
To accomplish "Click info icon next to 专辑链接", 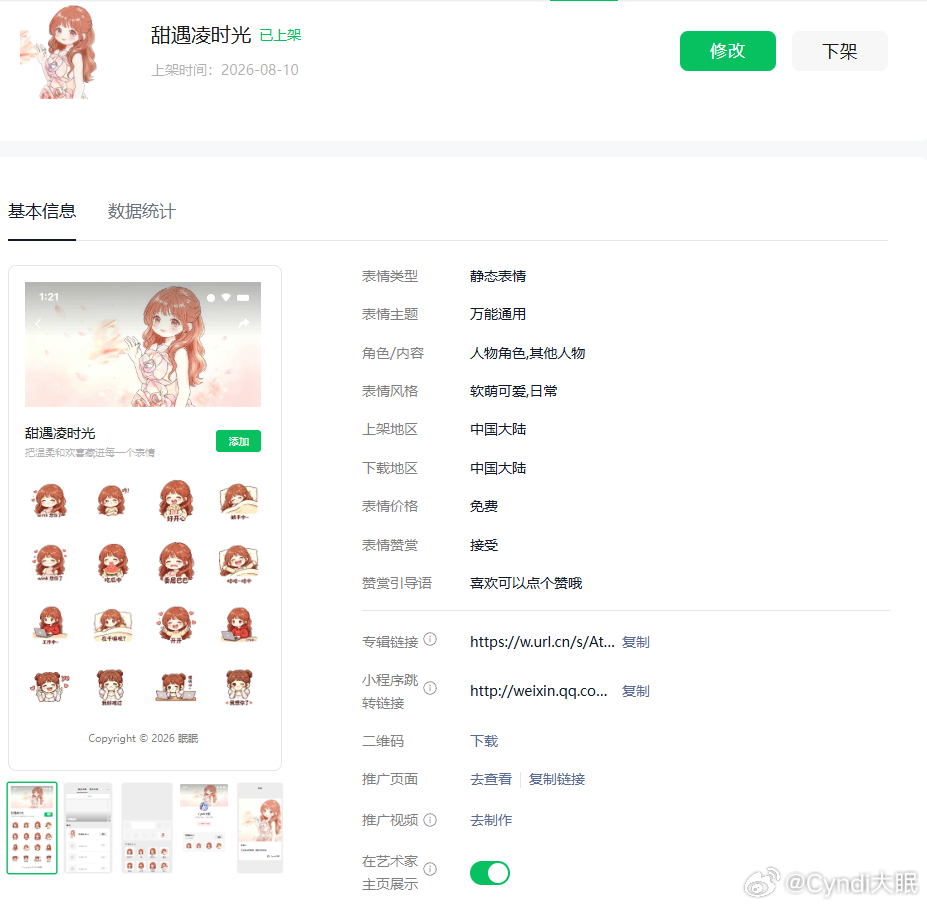I will [x=430, y=639].
